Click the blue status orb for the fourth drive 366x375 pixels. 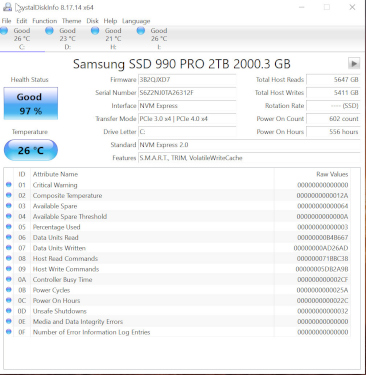pyautogui.click(x=141, y=31)
